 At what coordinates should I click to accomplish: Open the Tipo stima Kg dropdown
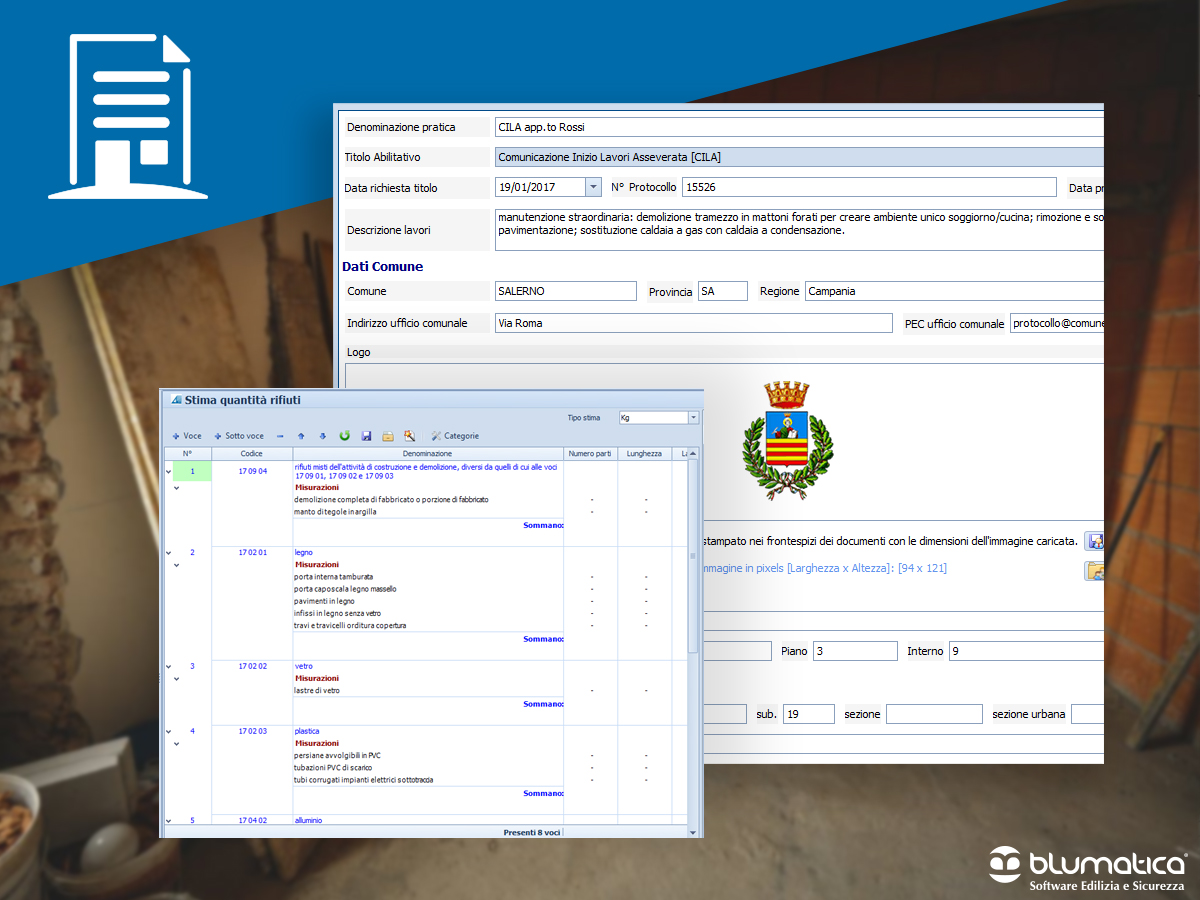click(x=693, y=418)
